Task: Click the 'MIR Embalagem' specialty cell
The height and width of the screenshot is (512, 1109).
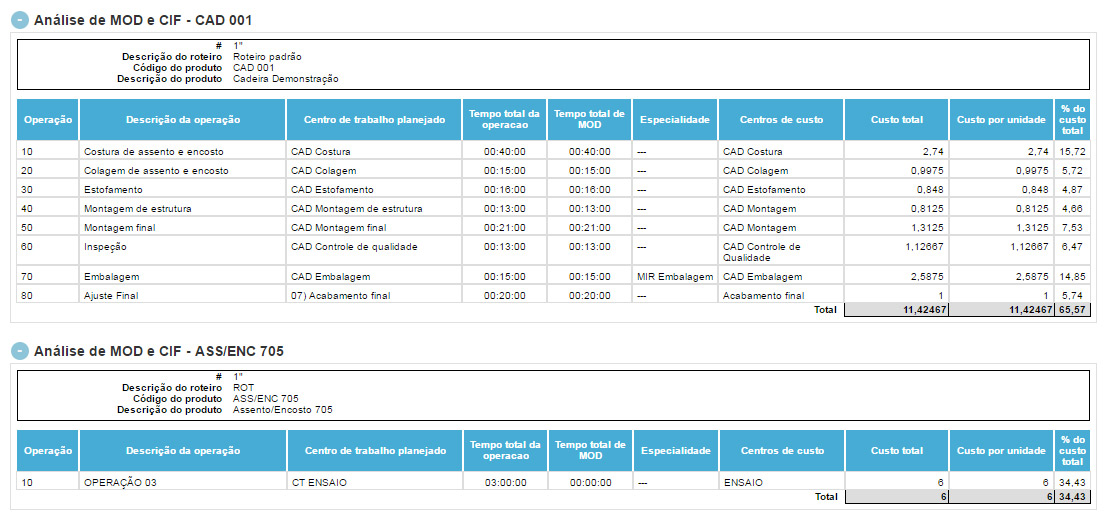Action: pyautogui.click(x=674, y=276)
